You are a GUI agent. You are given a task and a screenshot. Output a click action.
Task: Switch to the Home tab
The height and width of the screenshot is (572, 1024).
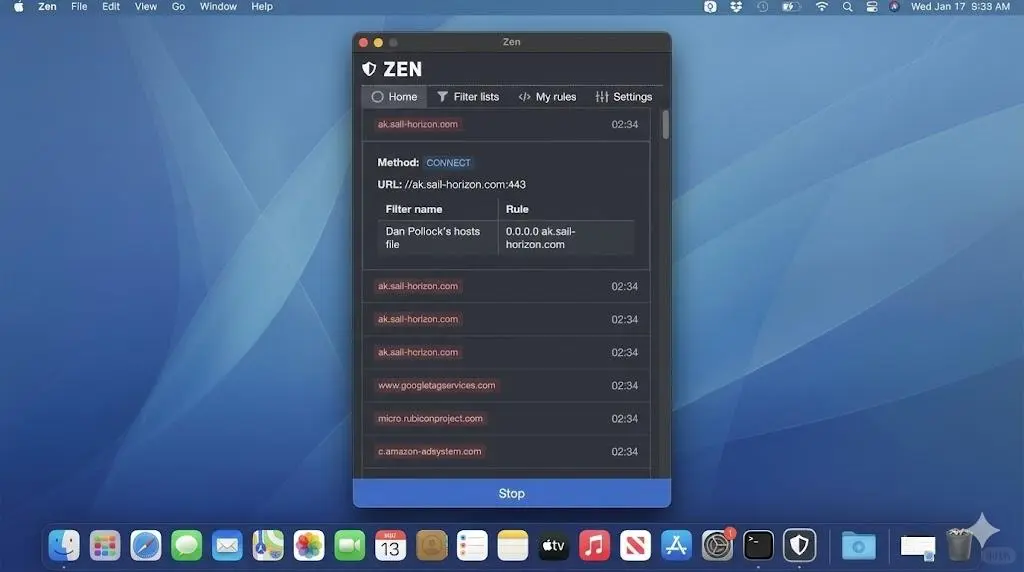(394, 97)
